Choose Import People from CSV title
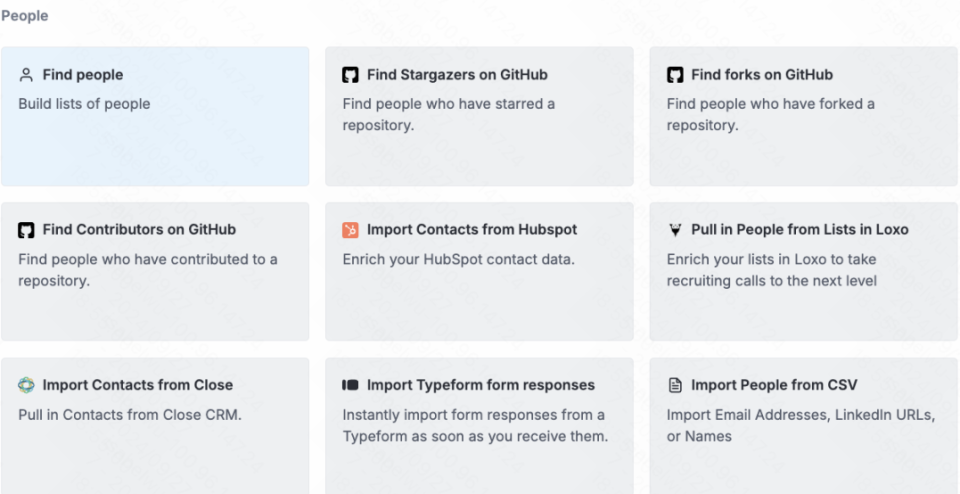 [774, 385]
